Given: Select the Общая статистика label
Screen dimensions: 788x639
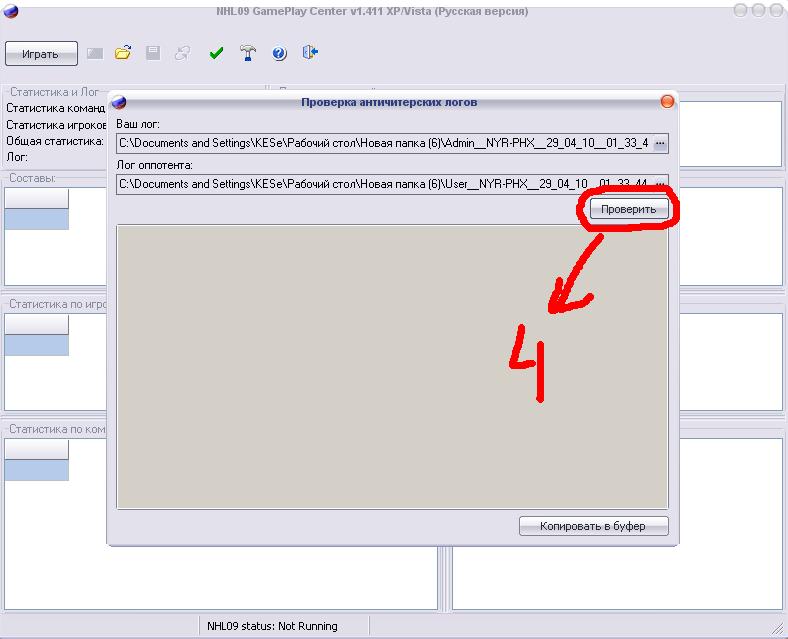Looking at the screenshot, I should [55, 141].
